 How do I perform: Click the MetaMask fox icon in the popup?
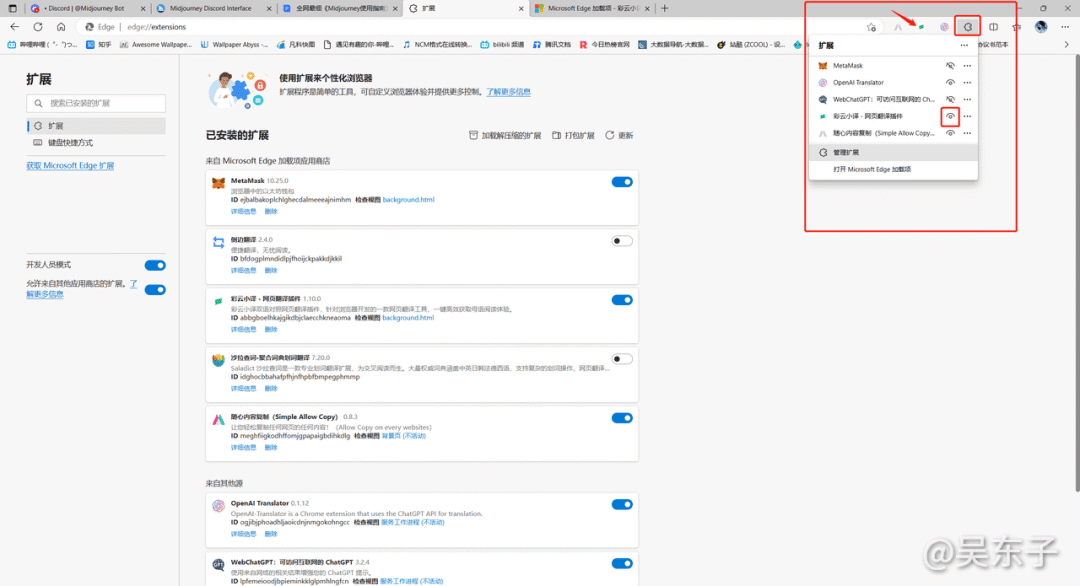pyautogui.click(x=822, y=65)
